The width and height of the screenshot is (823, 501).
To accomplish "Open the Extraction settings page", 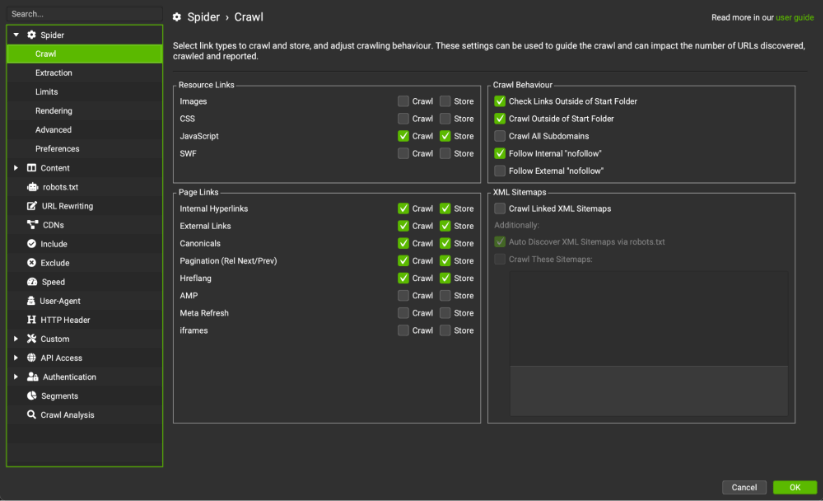I will (53, 73).
